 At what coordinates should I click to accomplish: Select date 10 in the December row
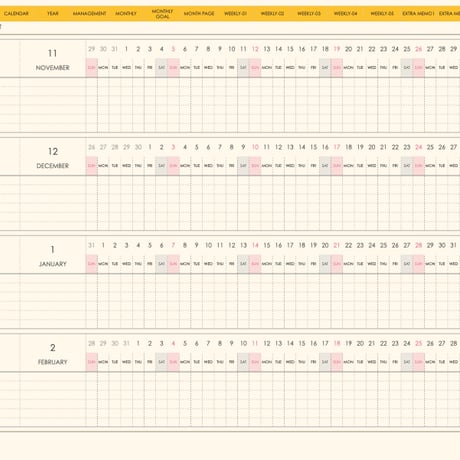point(255,147)
